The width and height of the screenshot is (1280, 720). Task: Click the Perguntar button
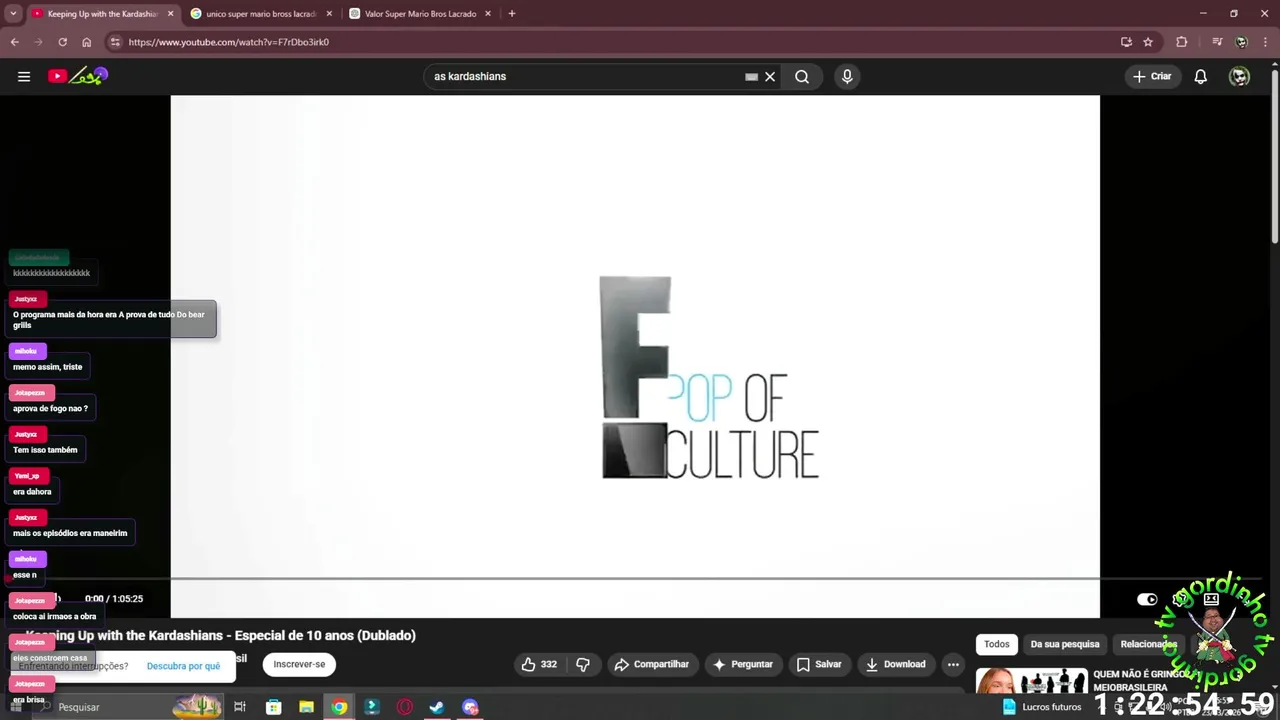coord(742,664)
